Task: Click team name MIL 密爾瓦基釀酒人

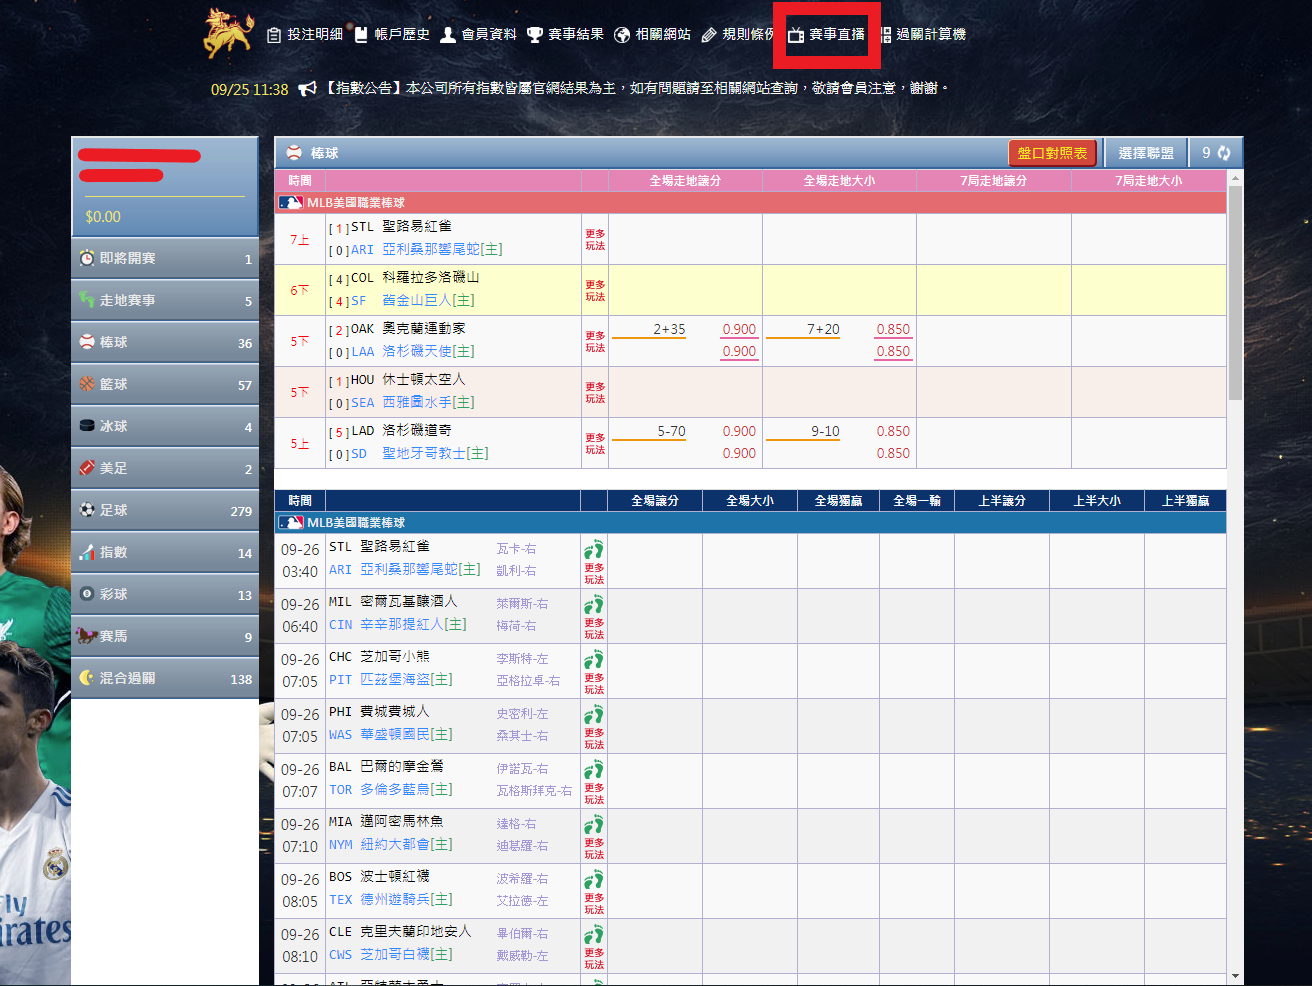Action: [x=393, y=601]
